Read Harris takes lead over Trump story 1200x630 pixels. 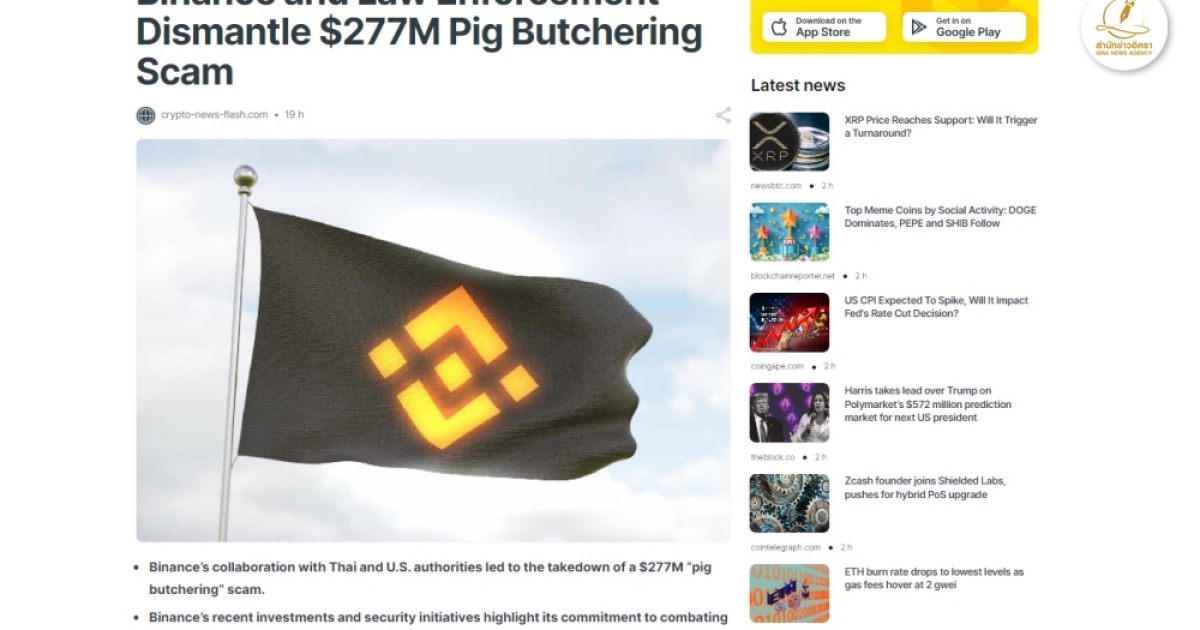pos(928,404)
